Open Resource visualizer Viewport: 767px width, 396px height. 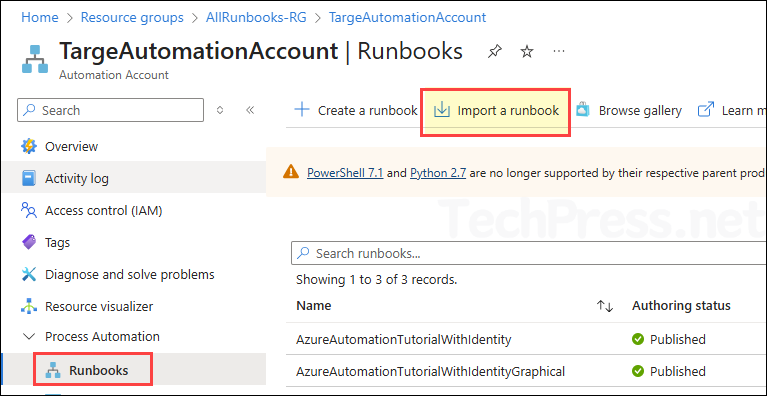[x=99, y=307]
